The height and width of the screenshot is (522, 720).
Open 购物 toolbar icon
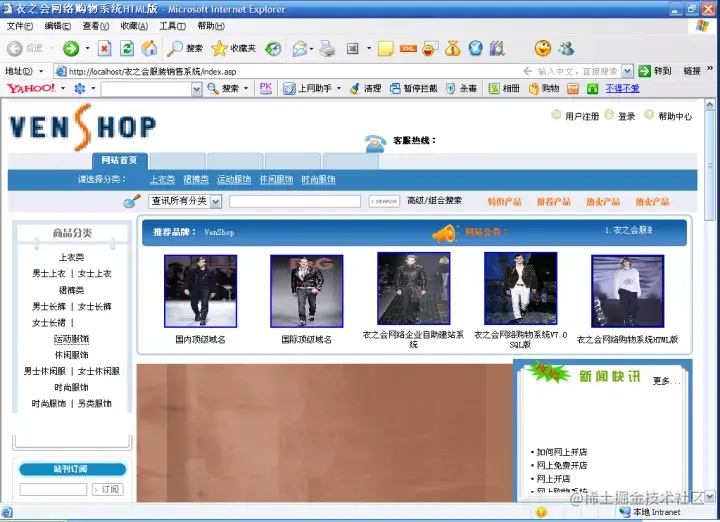(533, 88)
